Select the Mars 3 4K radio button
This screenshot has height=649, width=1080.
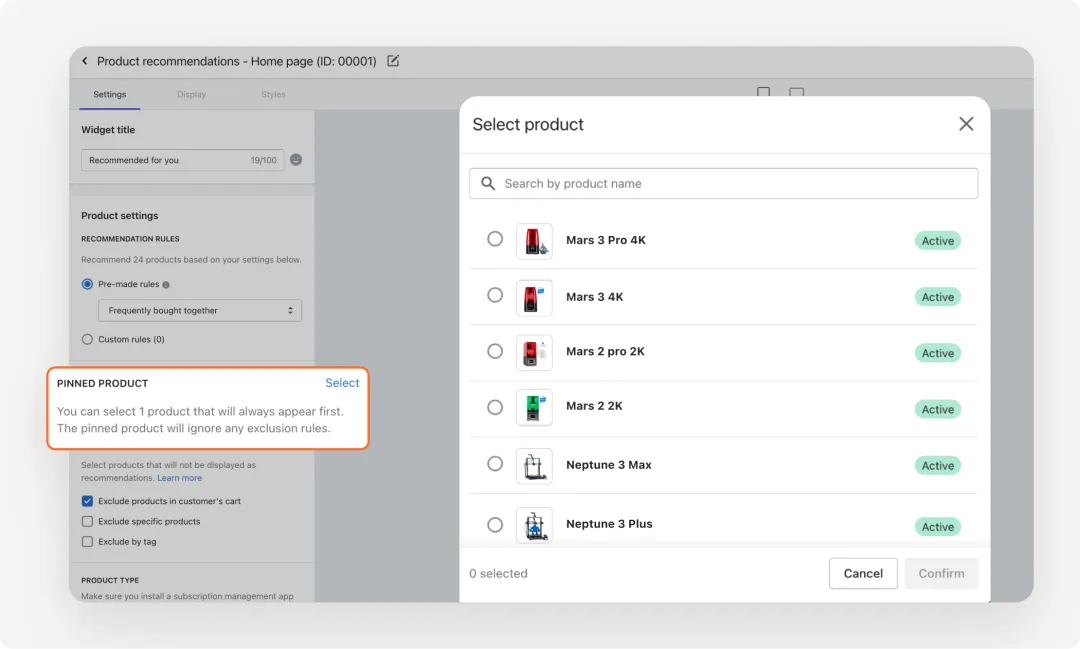pyautogui.click(x=495, y=296)
